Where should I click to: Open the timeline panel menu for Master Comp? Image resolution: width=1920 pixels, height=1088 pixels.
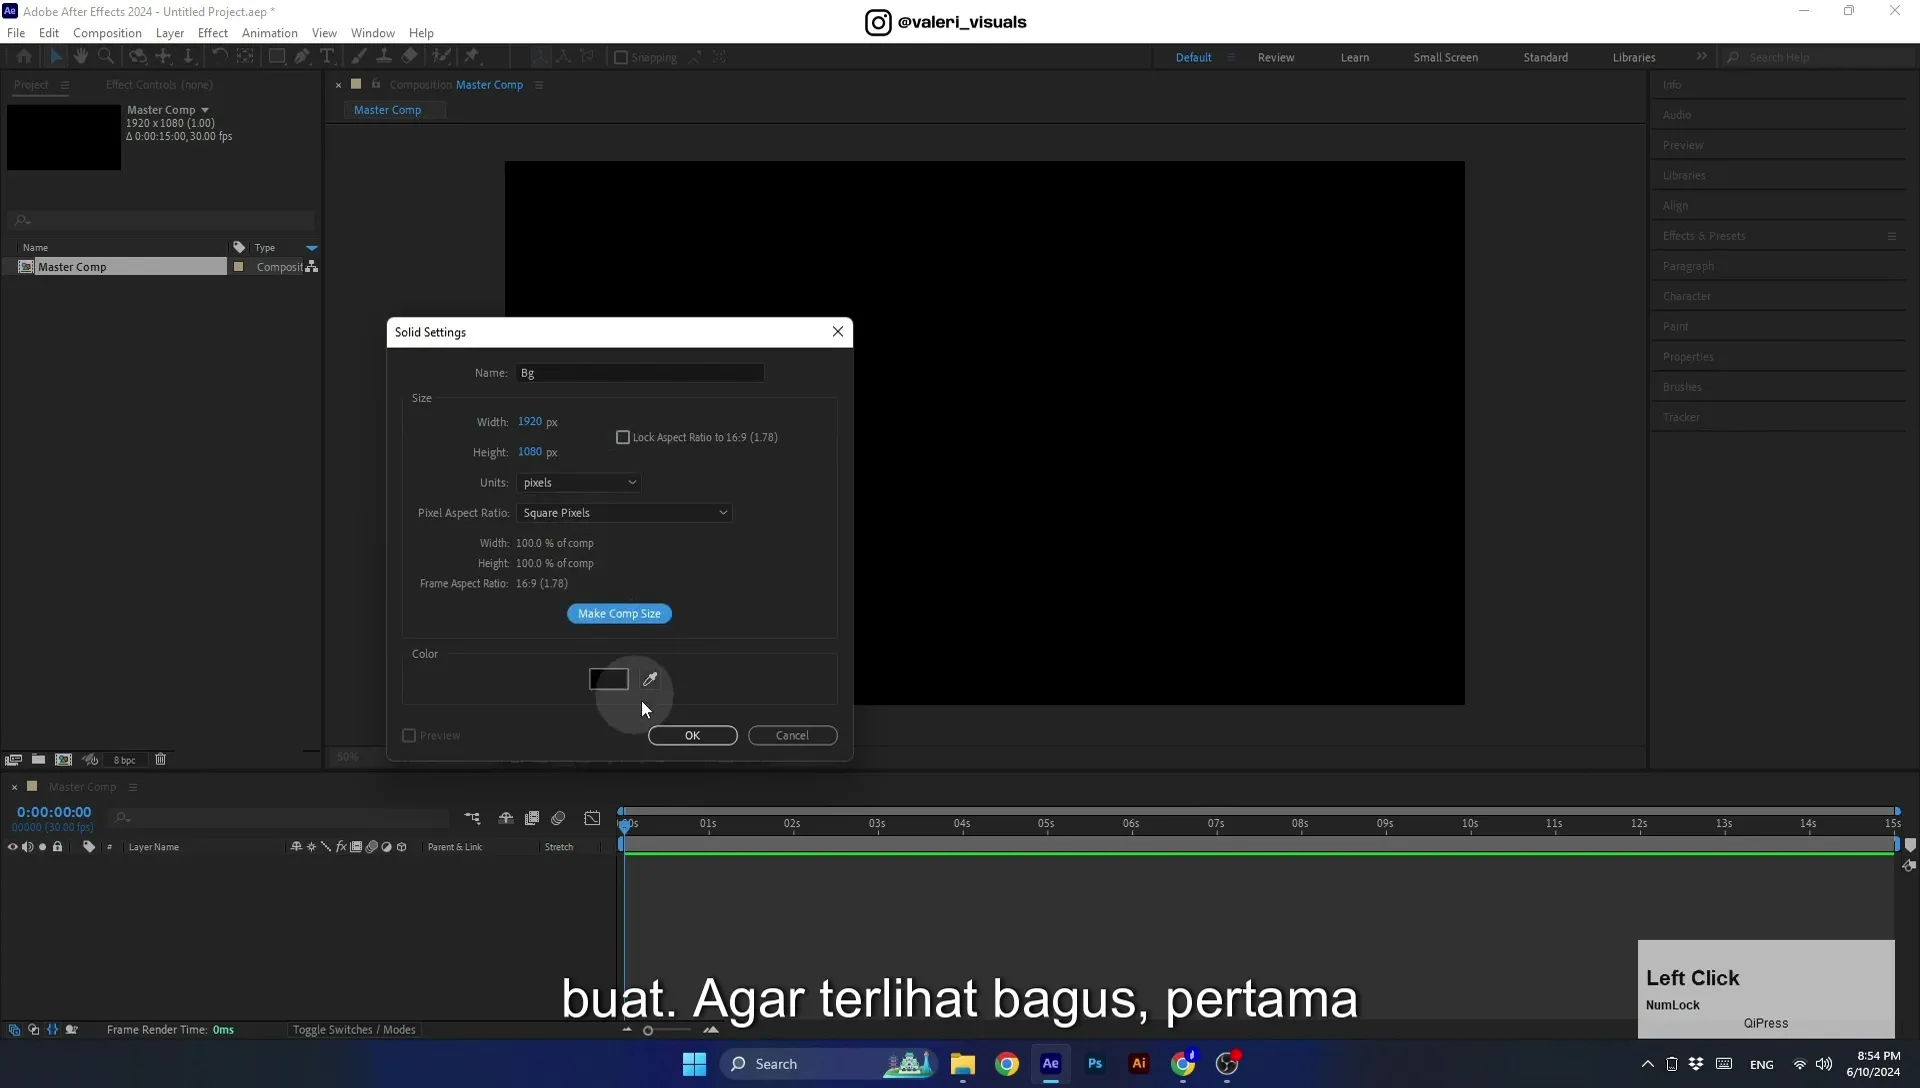(x=132, y=787)
